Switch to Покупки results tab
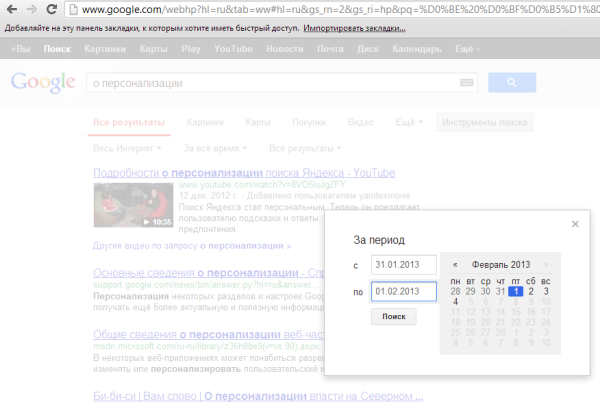 point(309,122)
